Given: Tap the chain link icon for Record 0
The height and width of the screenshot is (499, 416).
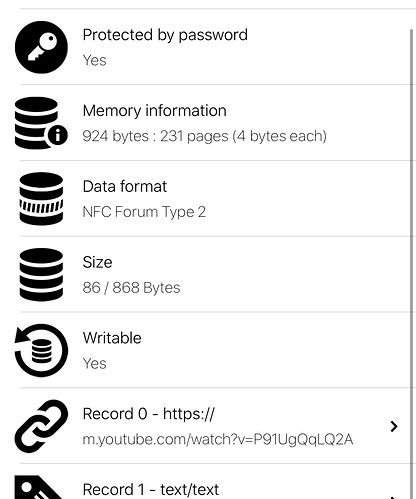Looking at the screenshot, I should [x=41, y=426].
